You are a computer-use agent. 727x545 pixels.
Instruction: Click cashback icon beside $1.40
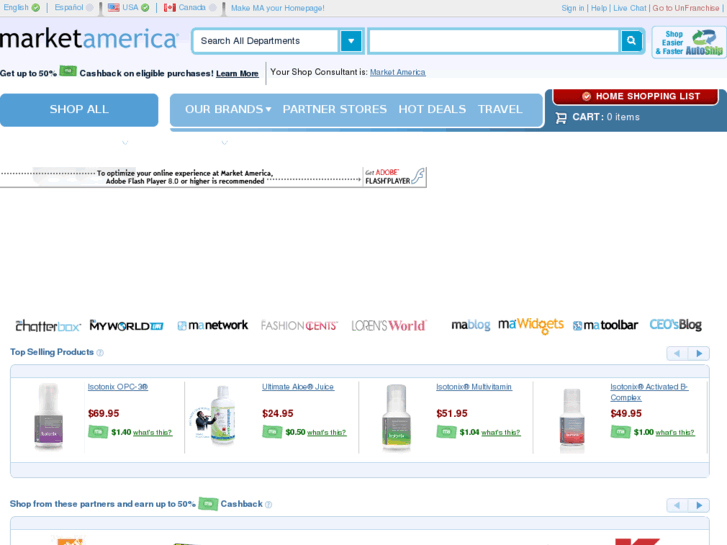98,432
